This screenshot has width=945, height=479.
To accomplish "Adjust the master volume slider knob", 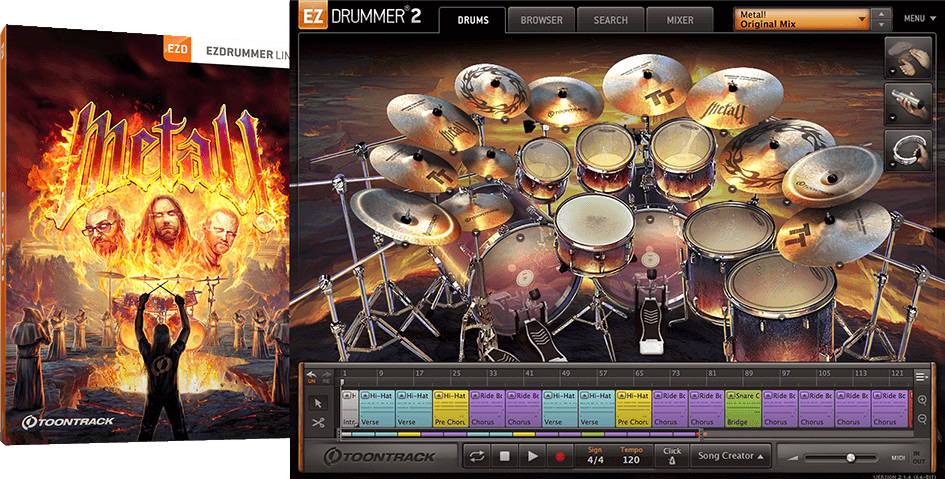I will coord(850,458).
